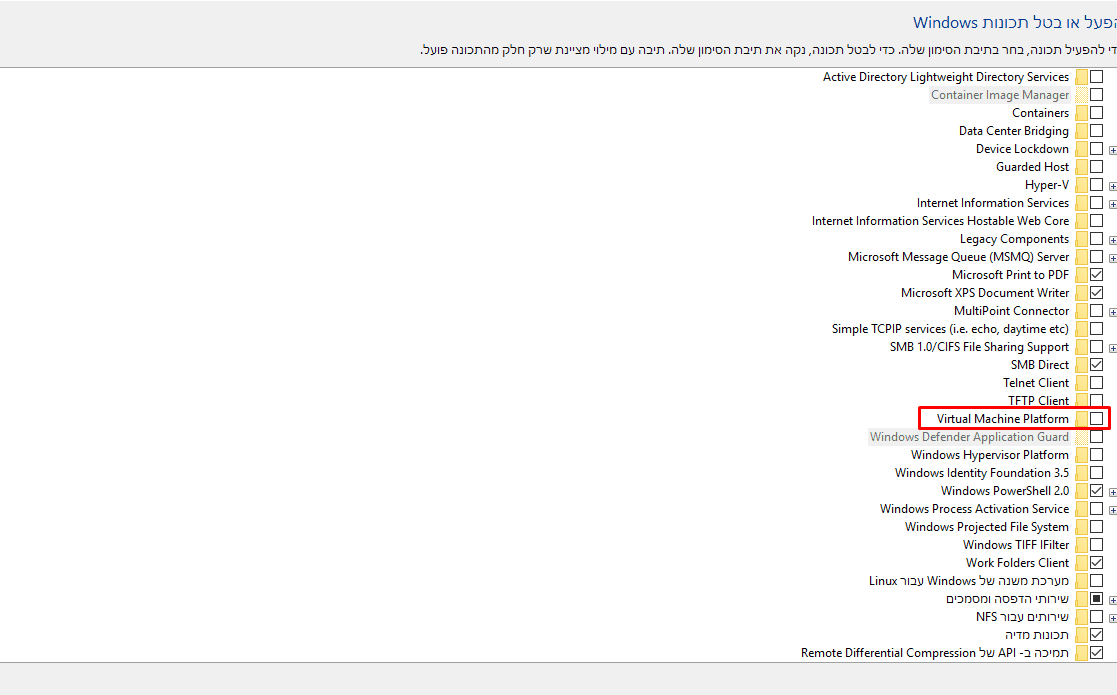Image resolution: width=1117 pixels, height=695 pixels.
Task: Disable Microsoft XPS Document Writer checkbox
Action: [1097, 293]
